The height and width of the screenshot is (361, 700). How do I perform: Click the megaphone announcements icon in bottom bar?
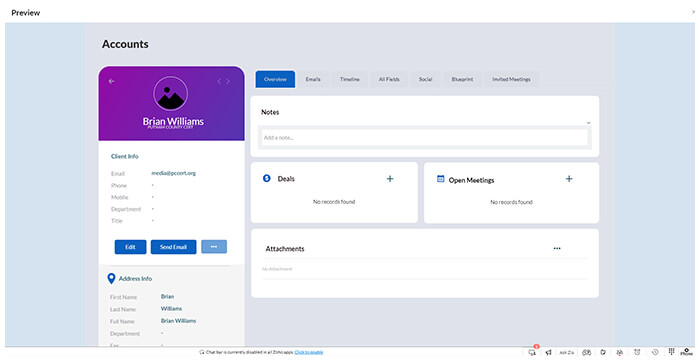click(549, 353)
